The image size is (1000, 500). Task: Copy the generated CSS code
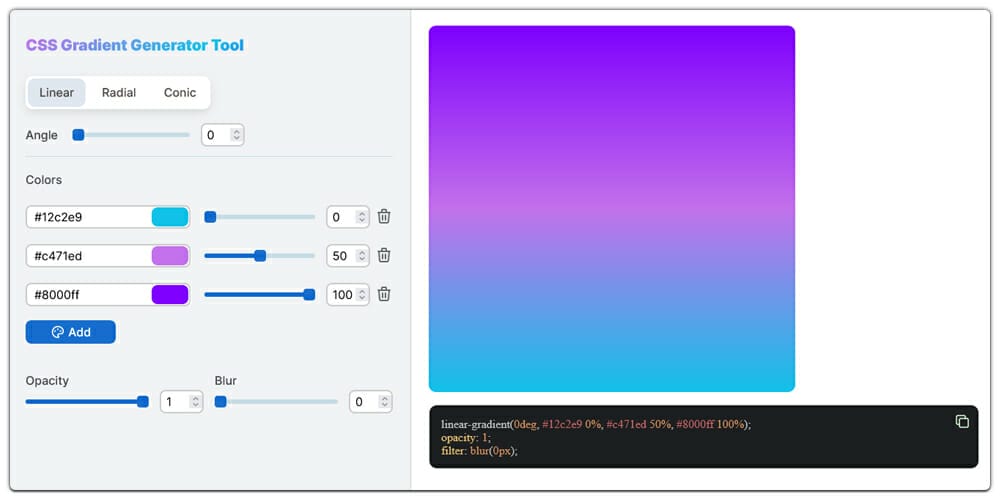pos(962,421)
